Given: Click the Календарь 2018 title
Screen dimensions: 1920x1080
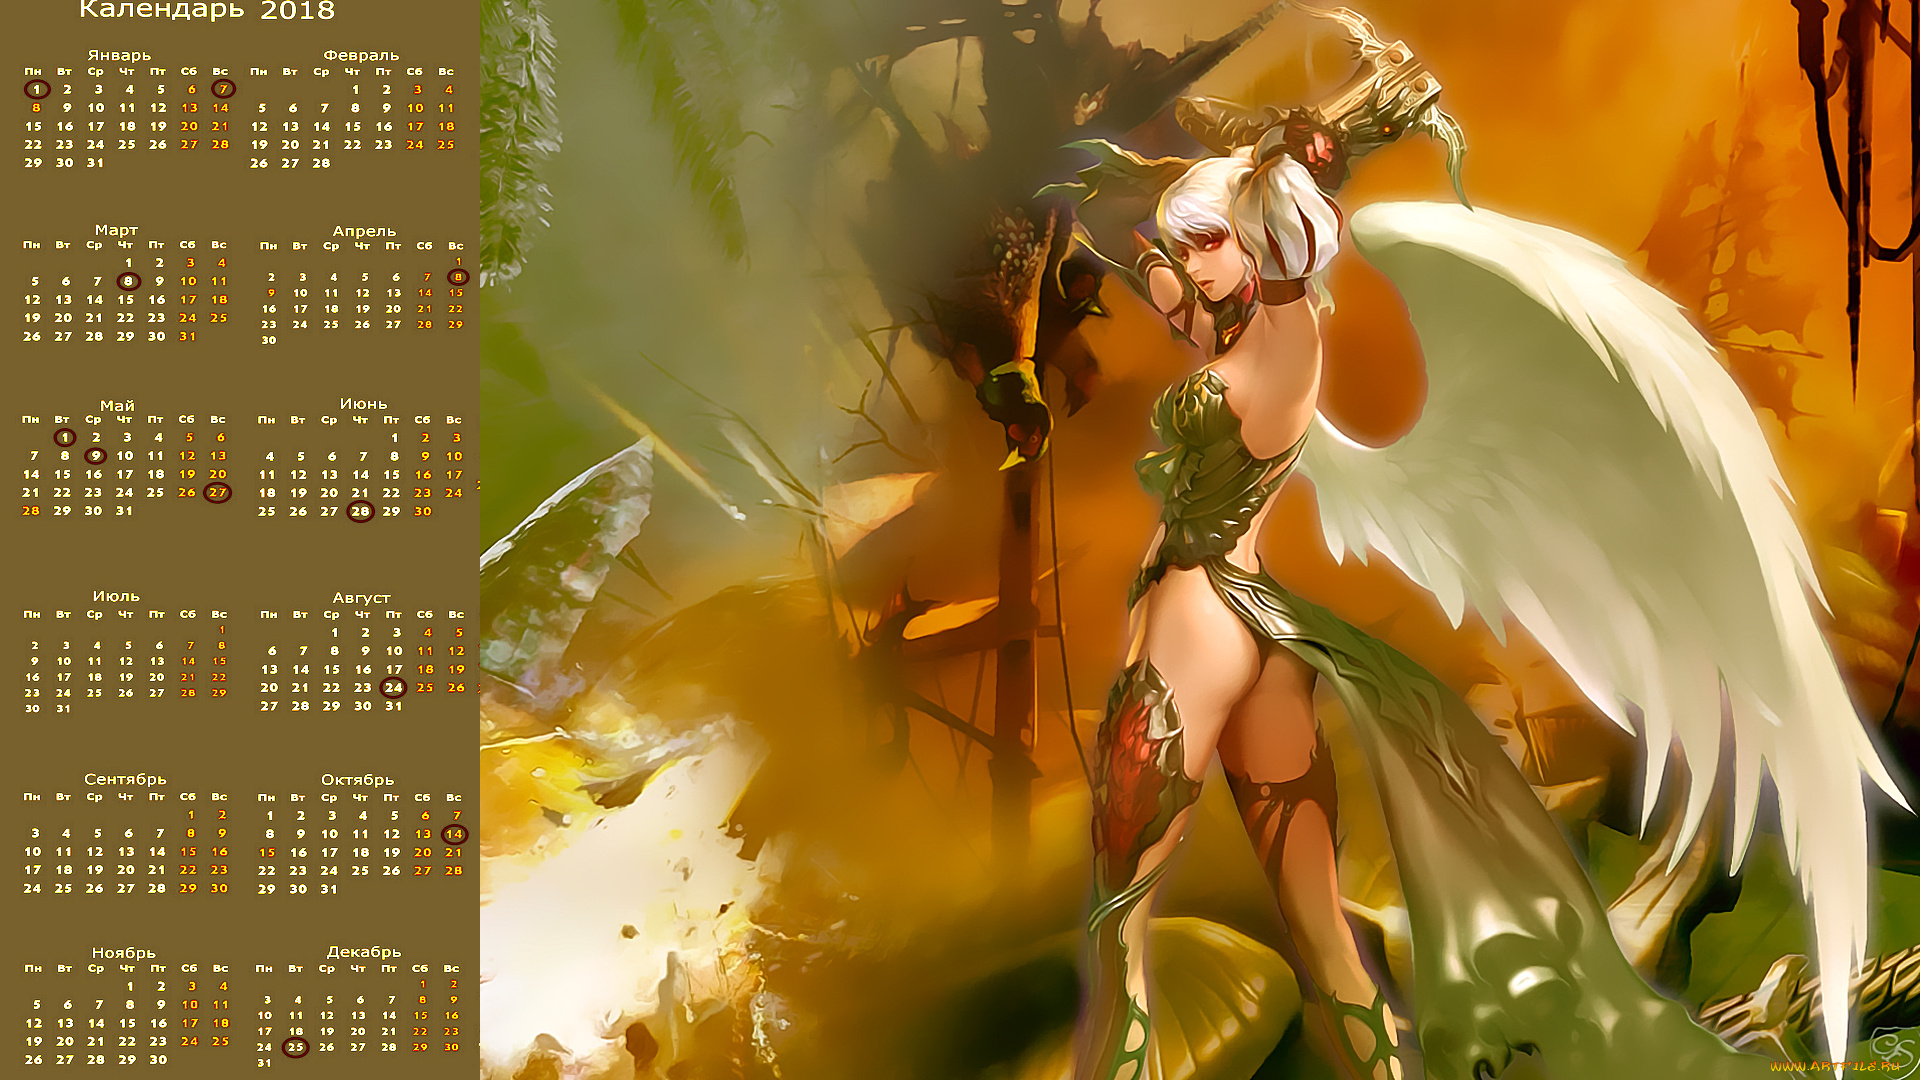Looking at the screenshot, I should point(206,11).
